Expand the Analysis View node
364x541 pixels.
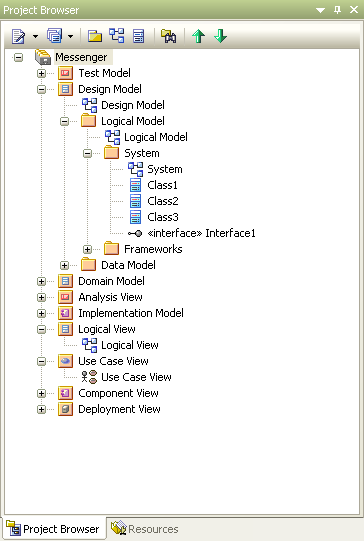[41, 297]
